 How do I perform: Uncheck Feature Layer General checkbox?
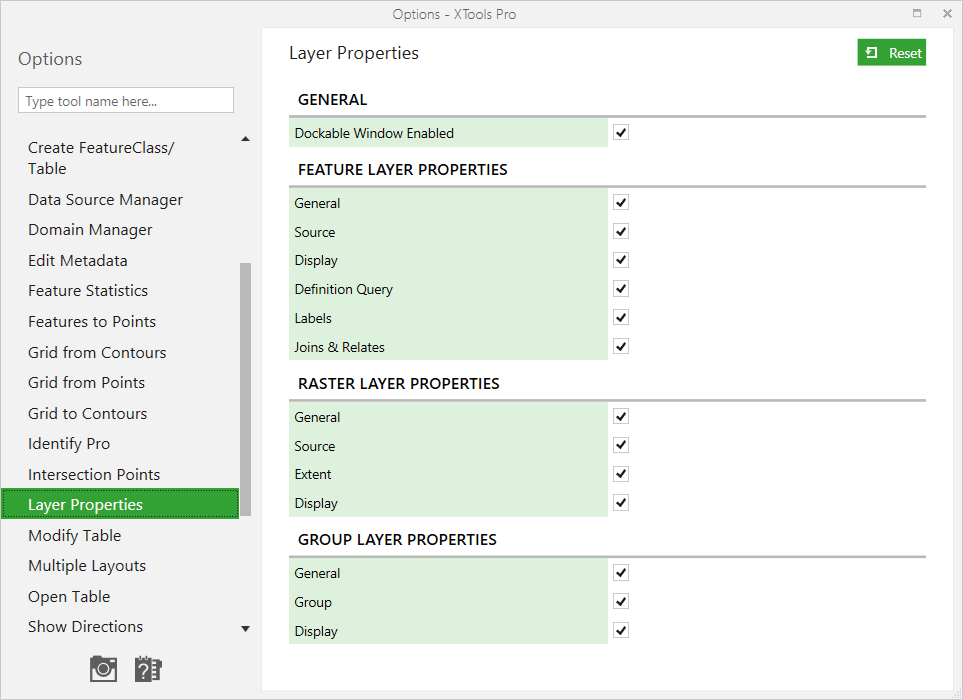(x=621, y=203)
